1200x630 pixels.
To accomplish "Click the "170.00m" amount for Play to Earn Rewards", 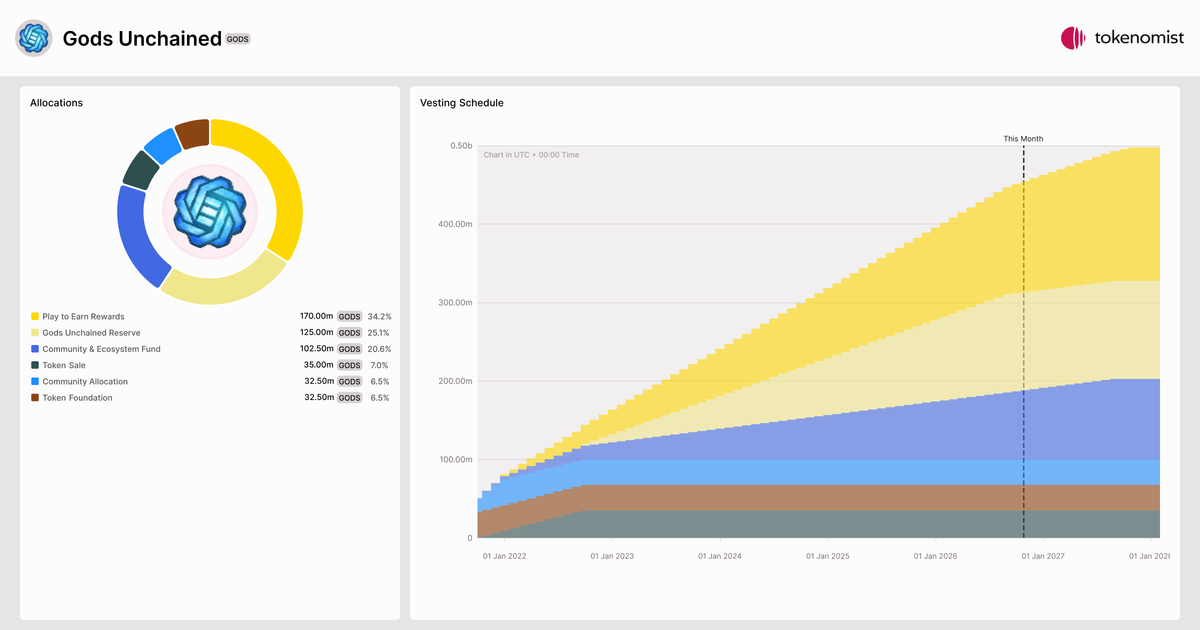I will (317, 317).
